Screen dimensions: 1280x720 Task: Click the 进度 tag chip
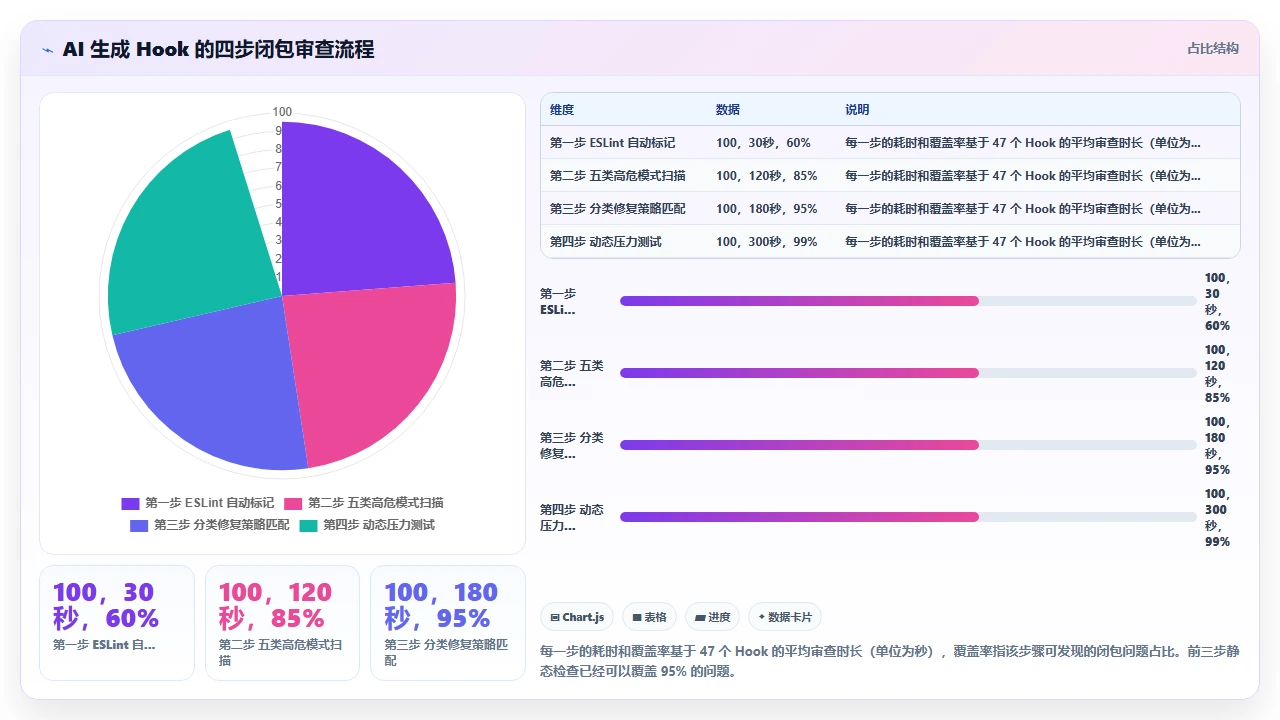click(x=712, y=617)
